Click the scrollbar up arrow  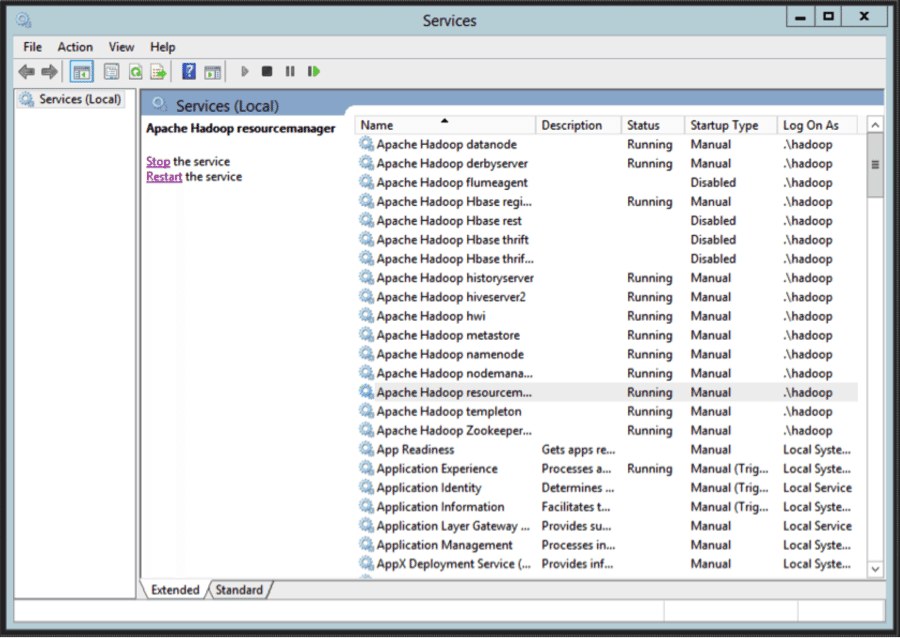(x=875, y=125)
